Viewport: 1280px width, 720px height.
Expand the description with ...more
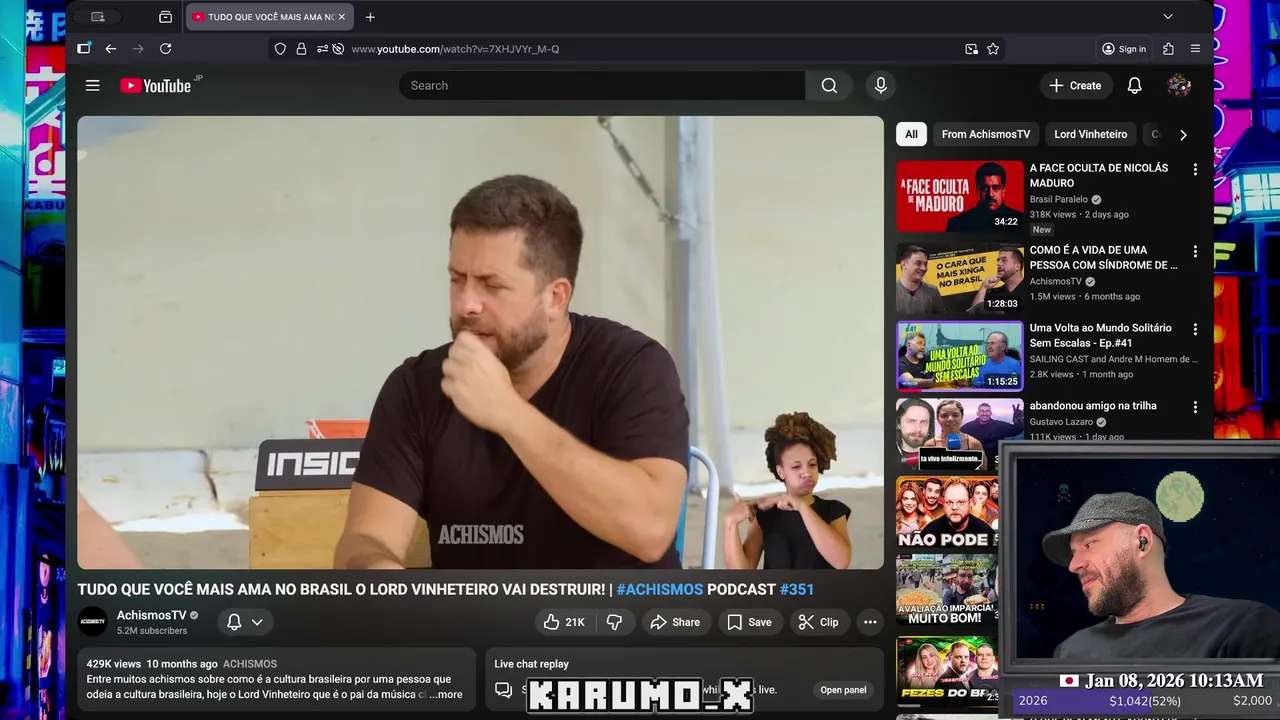tap(446, 694)
